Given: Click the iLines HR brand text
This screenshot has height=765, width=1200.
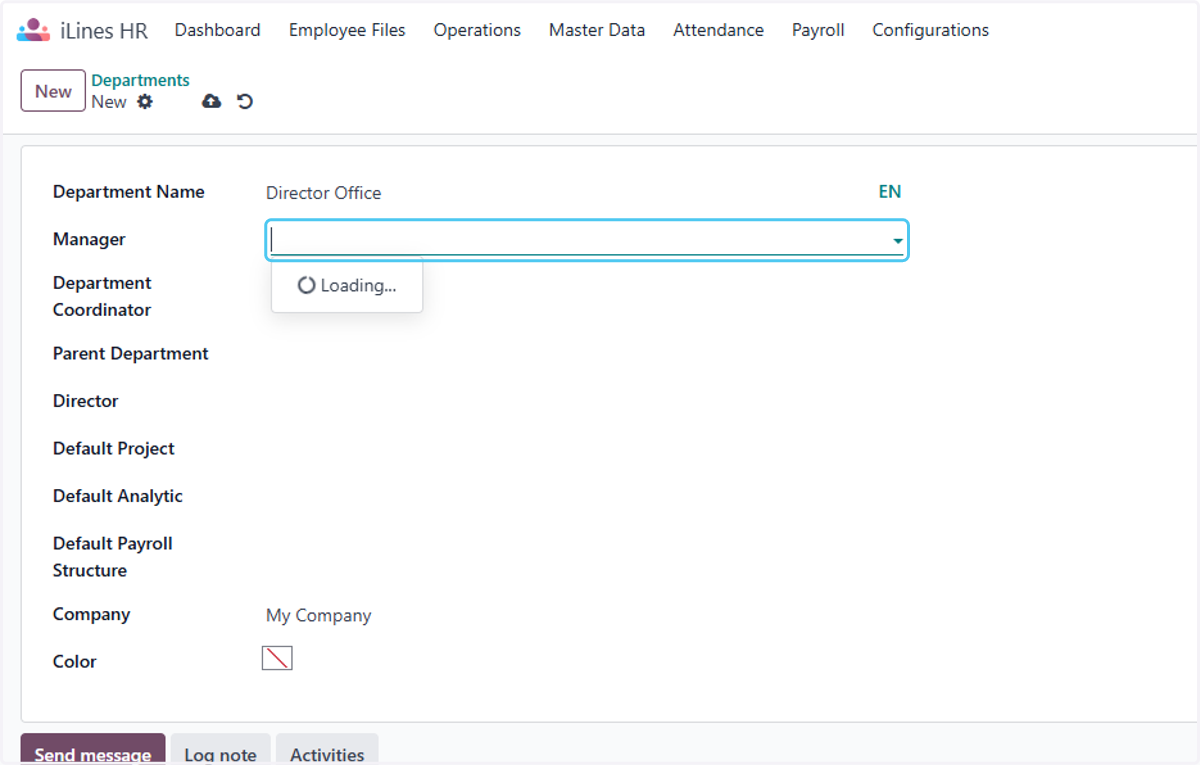Looking at the screenshot, I should [104, 31].
